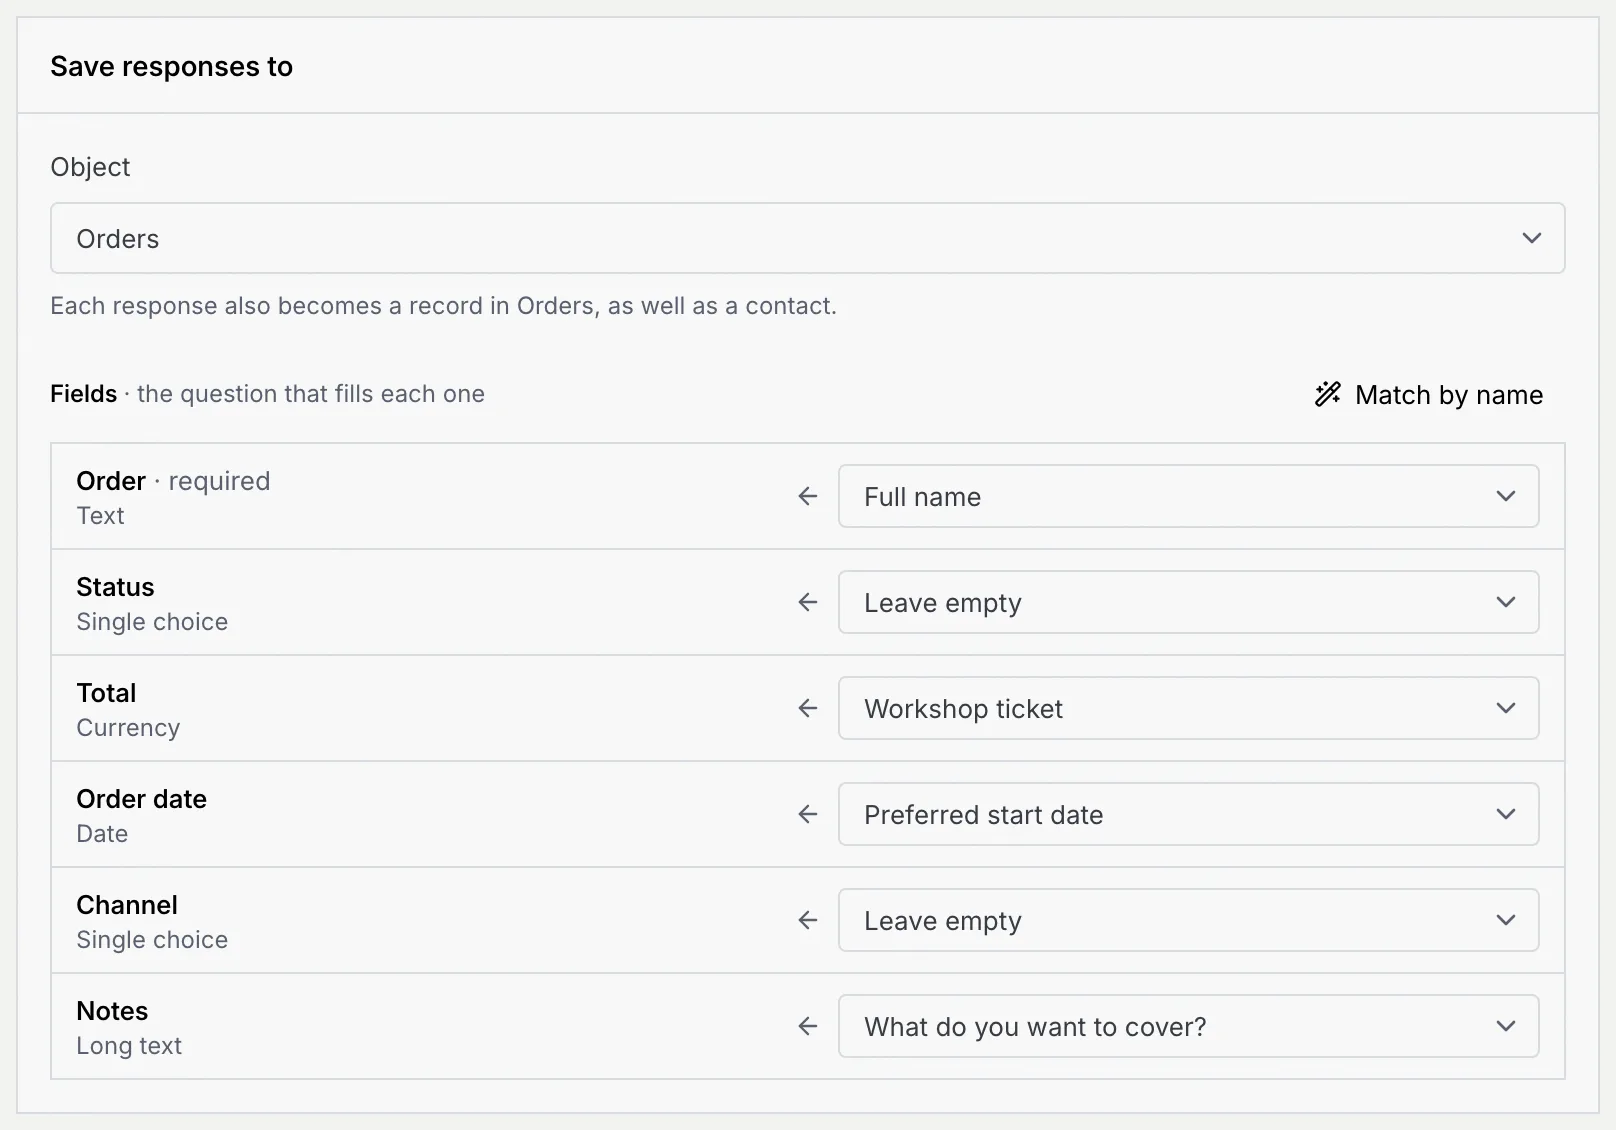Open the Full name dropdown for Order field
1616x1130 pixels.
pyautogui.click(x=1188, y=496)
